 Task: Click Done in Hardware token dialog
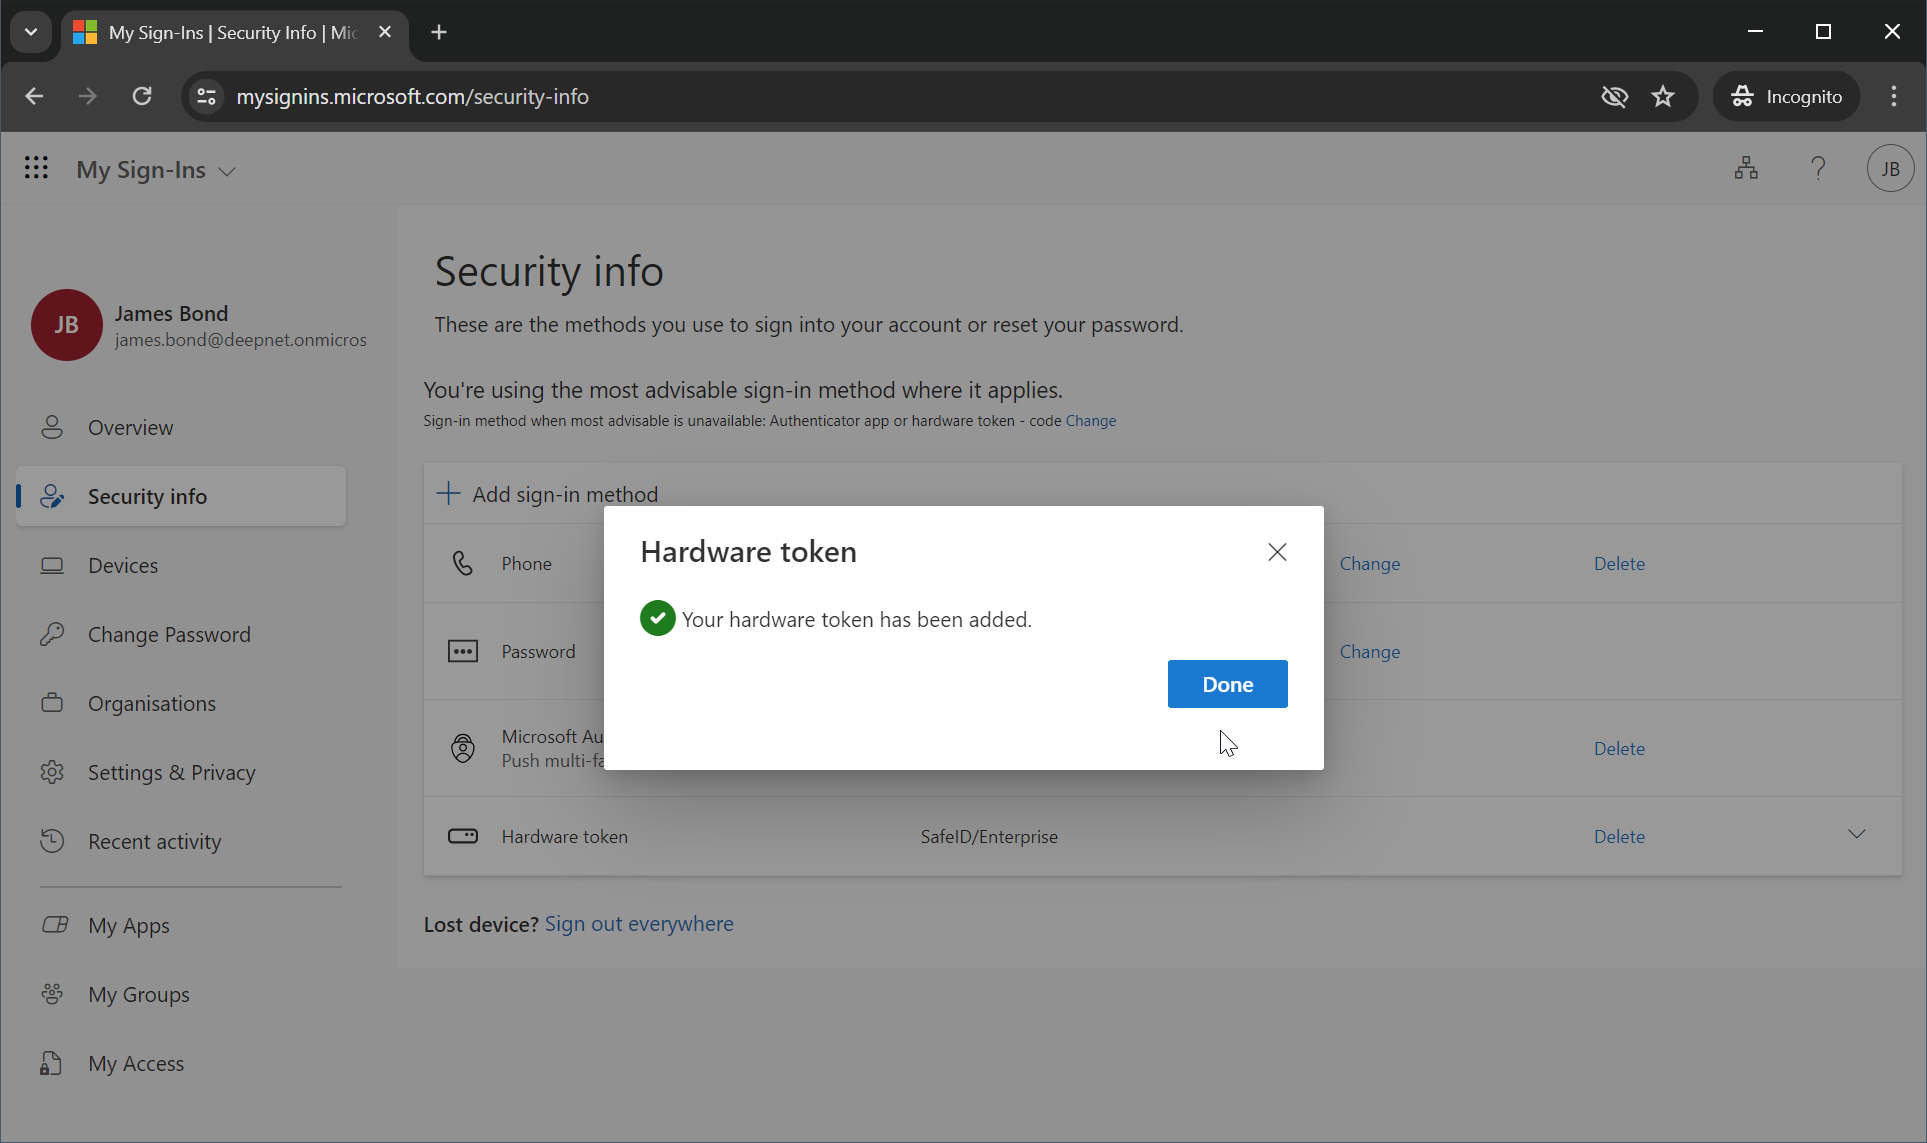point(1227,684)
